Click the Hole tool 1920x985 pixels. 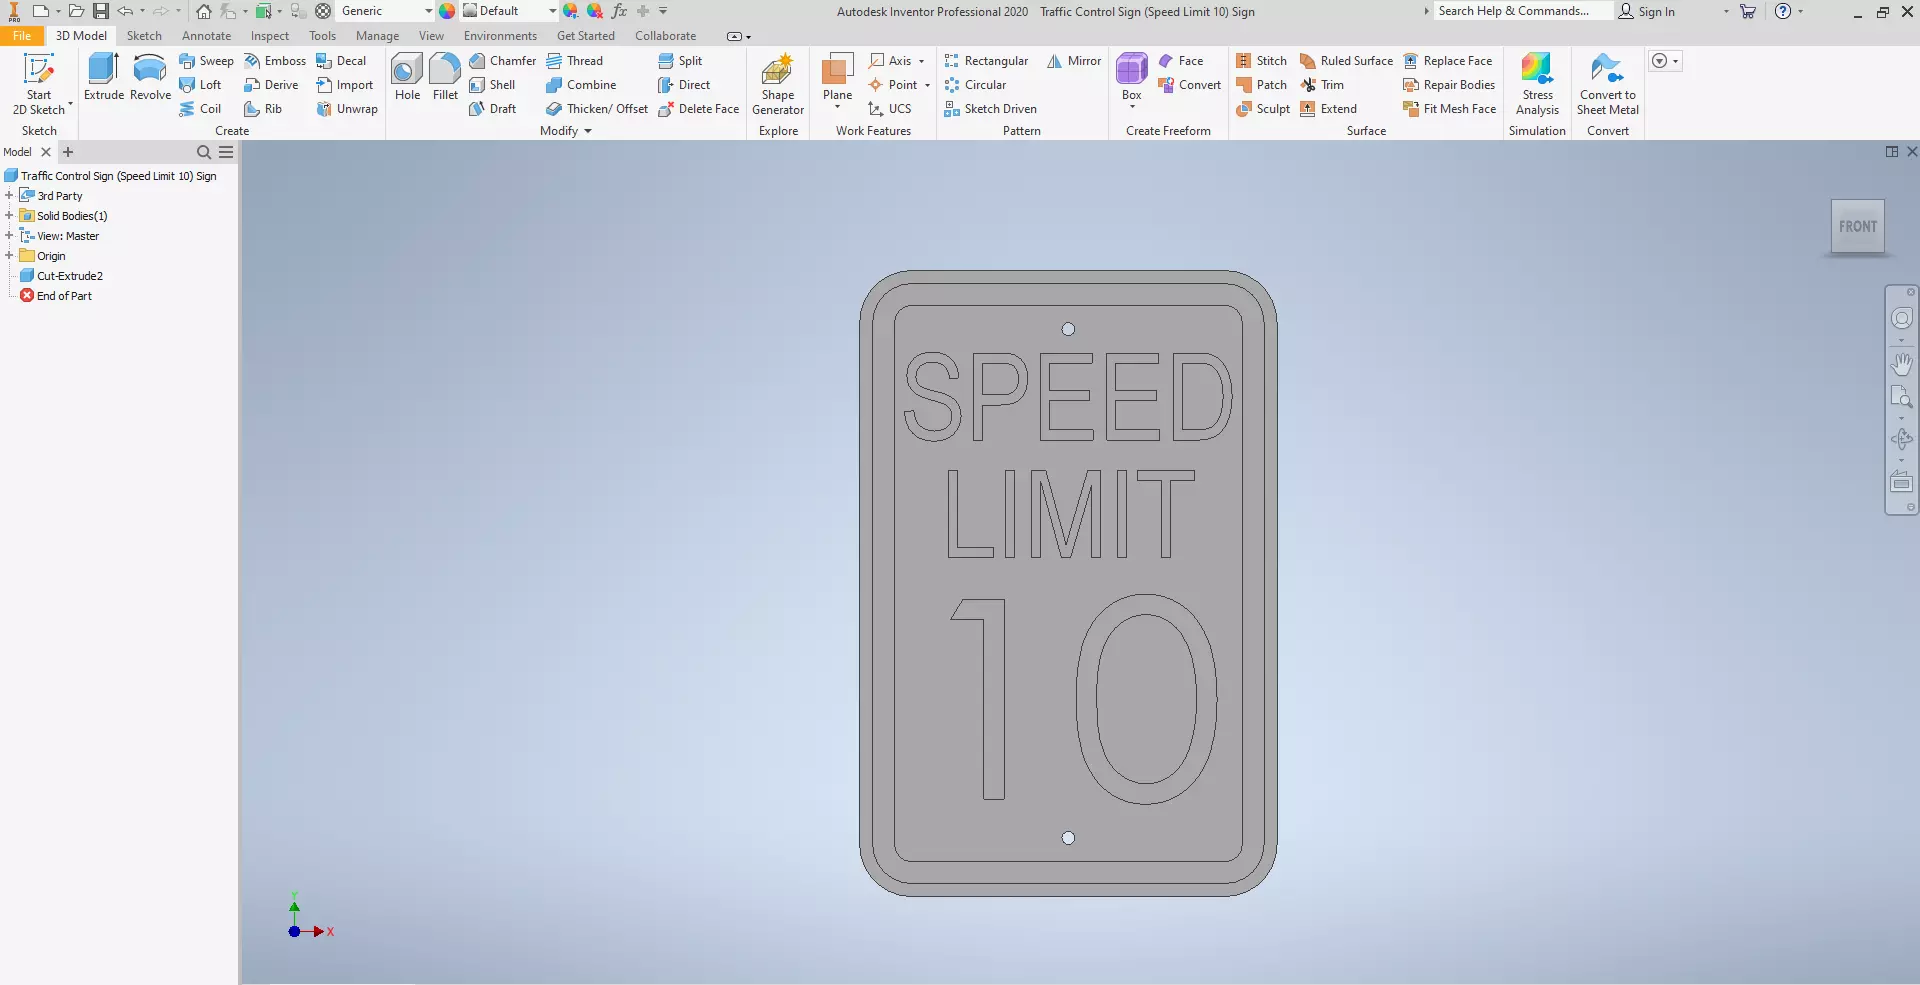click(x=407, y=78)
